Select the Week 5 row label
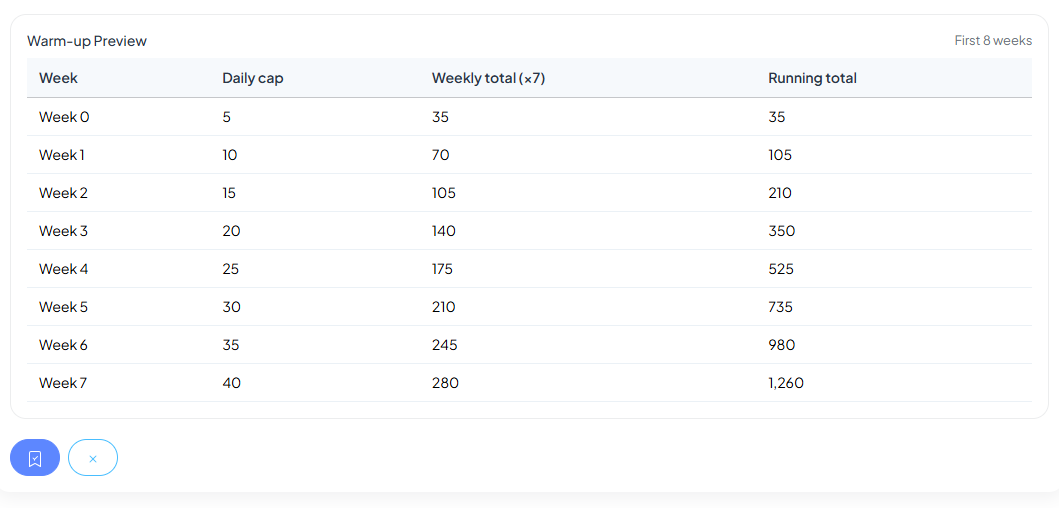Image resolution: width=1059 pixels, height=508 pixels. click(63, 307)
